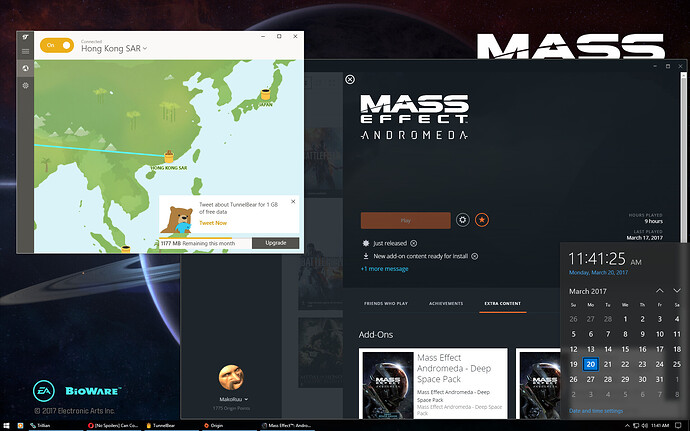The width and height of the screenshot is (690, 431).
Task: Click the volume speaker tray icon
Action: tap(645, 426)
